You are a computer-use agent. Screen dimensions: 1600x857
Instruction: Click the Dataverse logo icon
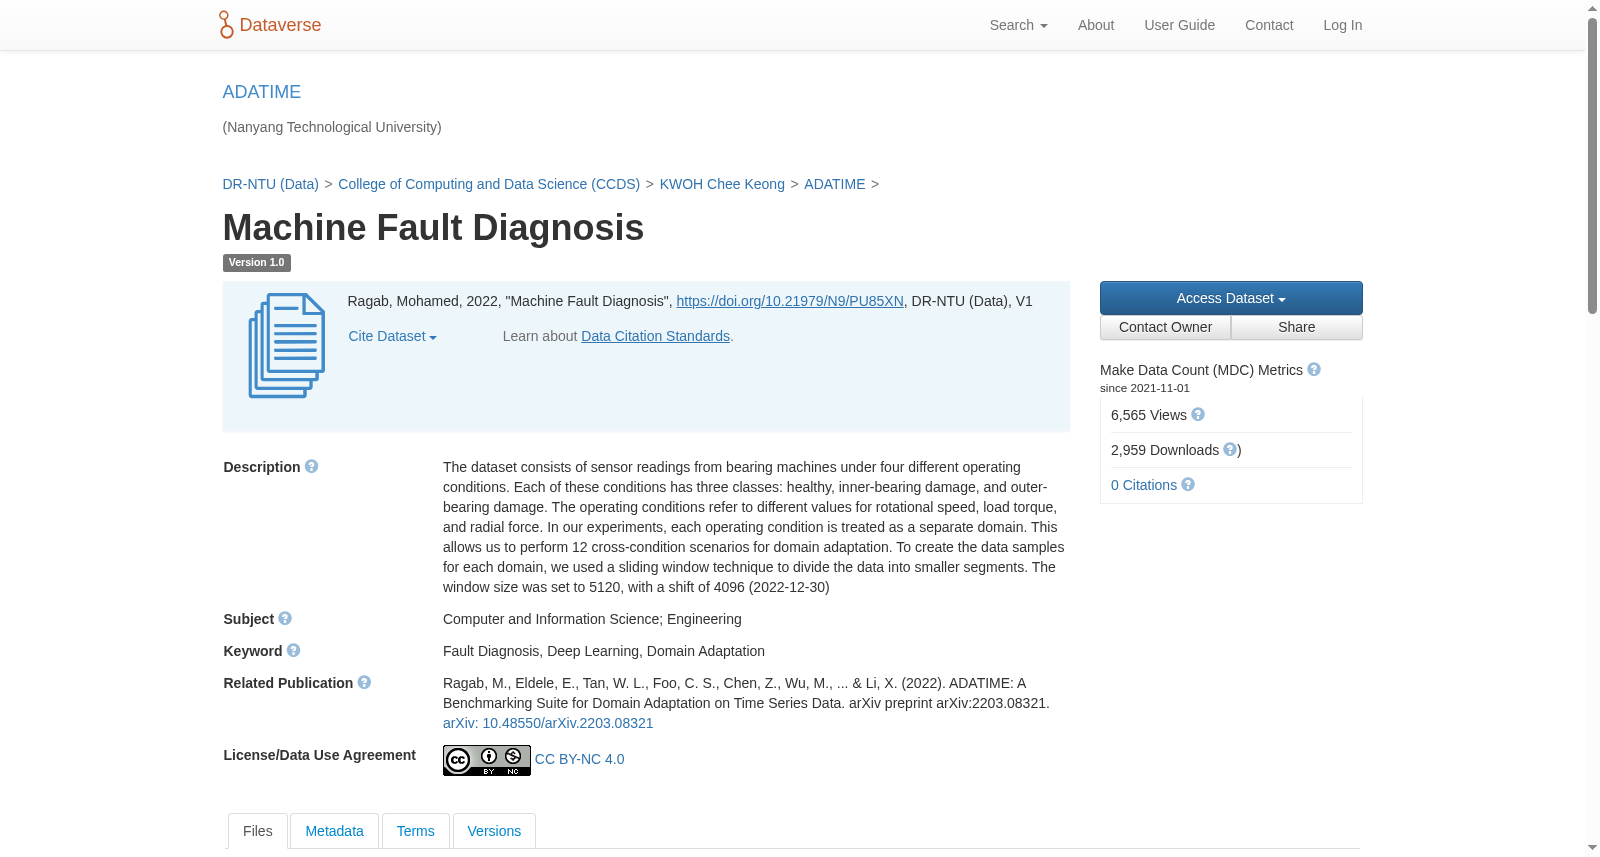coord(226,25)
